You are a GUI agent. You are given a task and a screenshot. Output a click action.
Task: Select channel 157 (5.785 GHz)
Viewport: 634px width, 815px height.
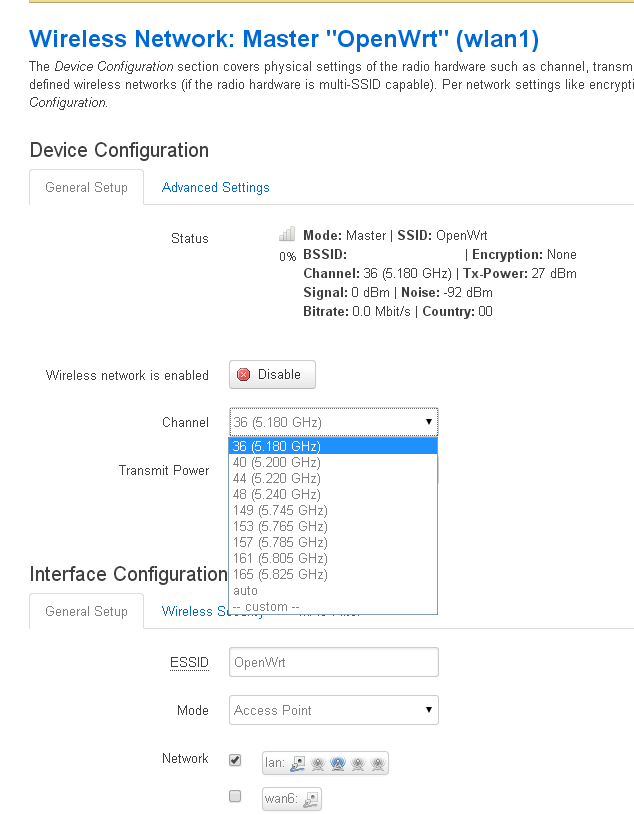333,543
